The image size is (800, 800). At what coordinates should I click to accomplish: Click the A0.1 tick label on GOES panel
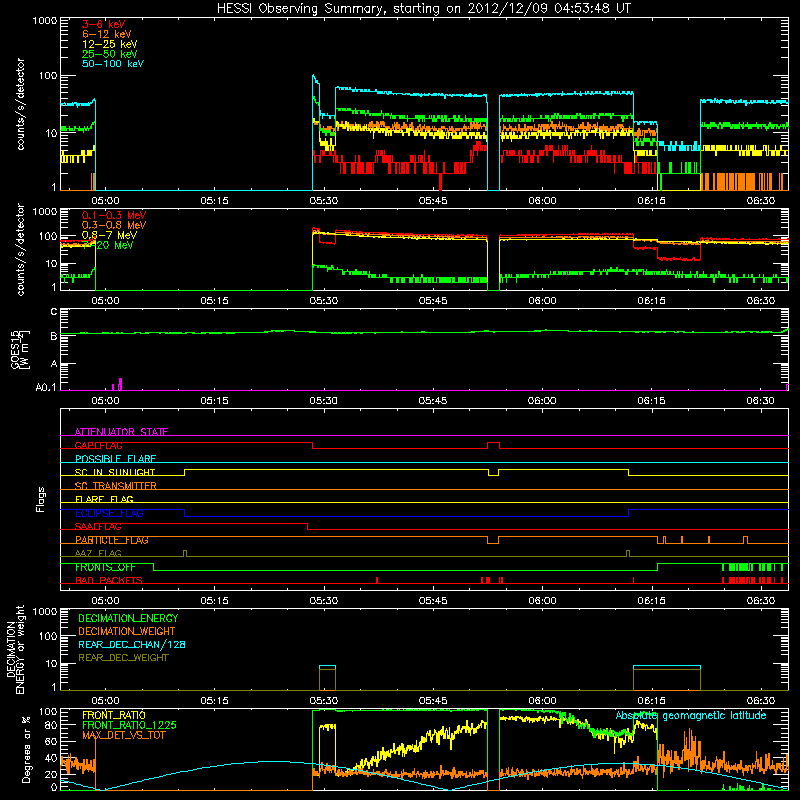tap(46, 387)
